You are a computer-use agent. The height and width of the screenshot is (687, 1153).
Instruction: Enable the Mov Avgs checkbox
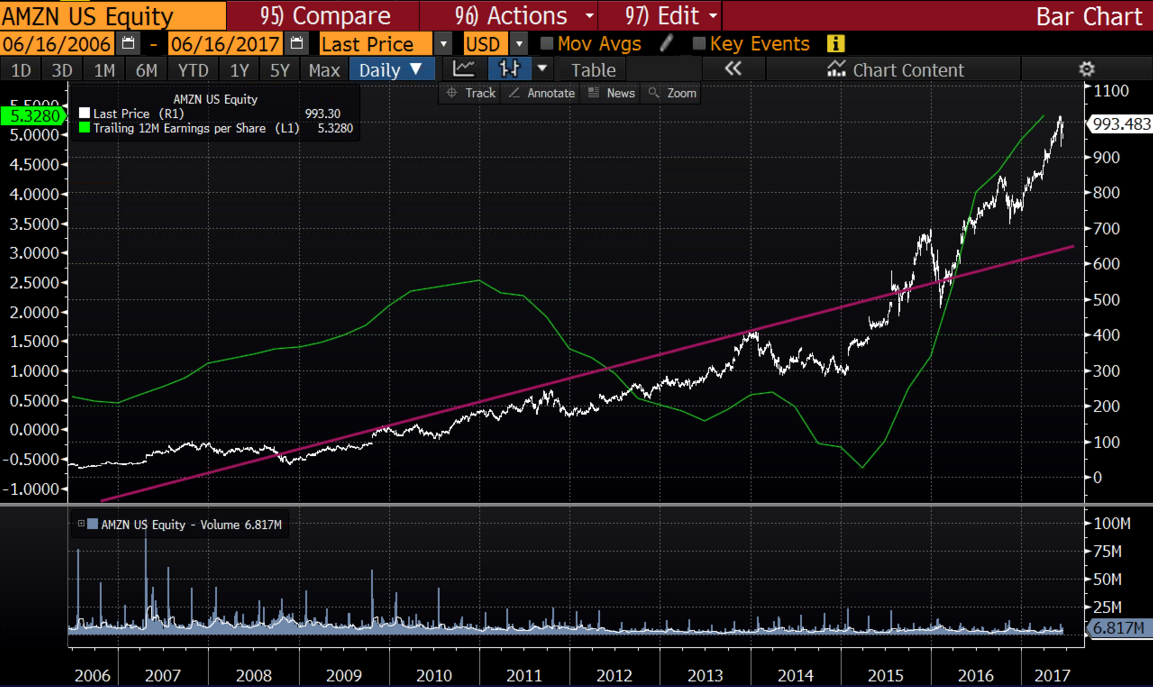546,44
